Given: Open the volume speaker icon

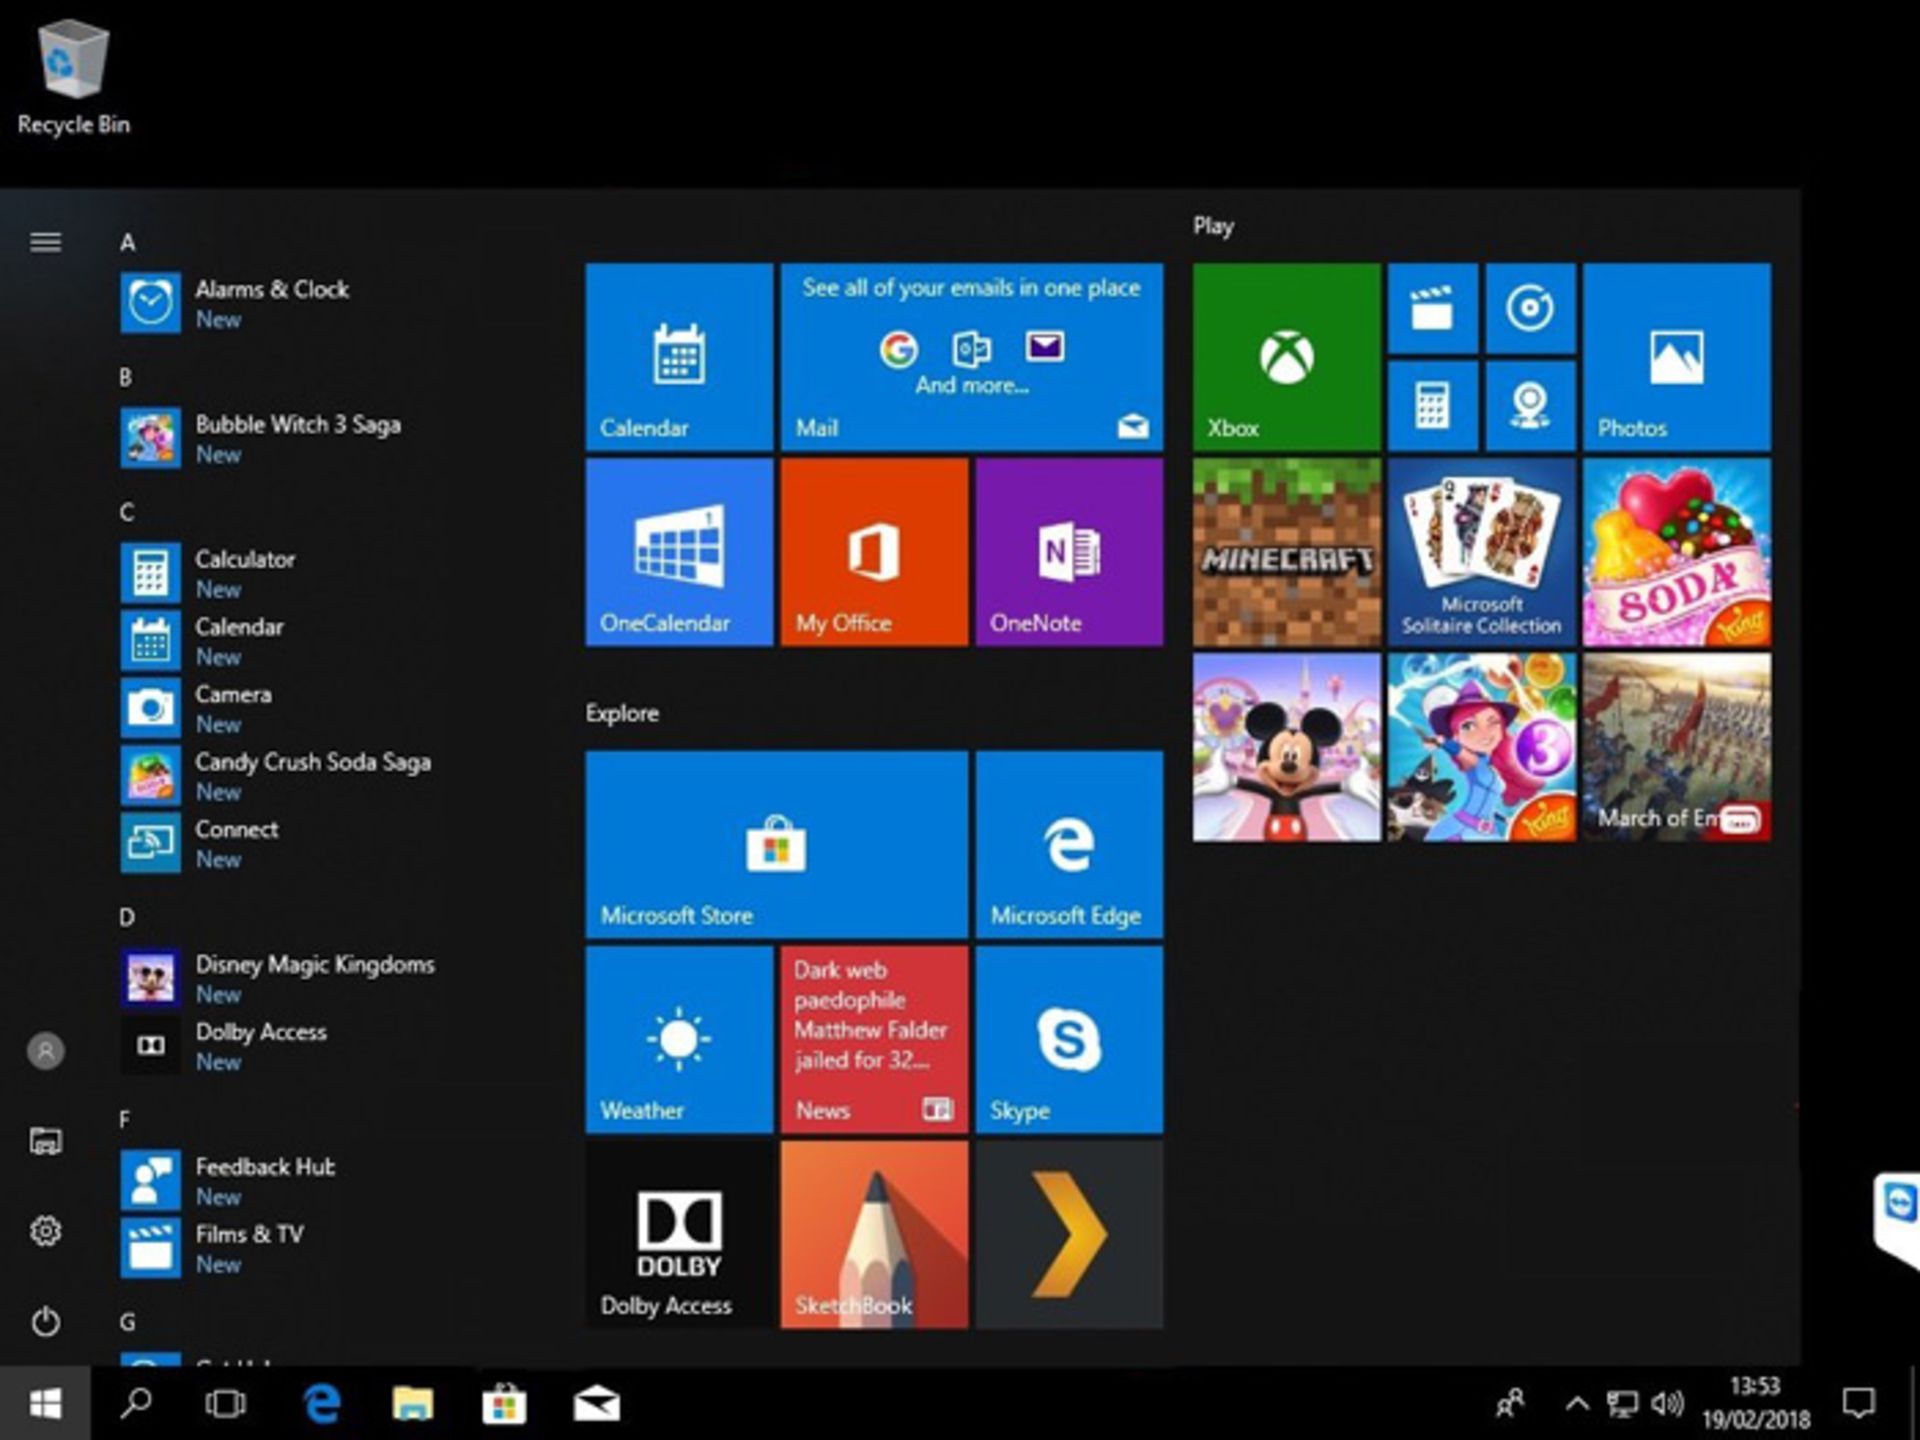Looking at the screenshot, I should (1667, 1404).
